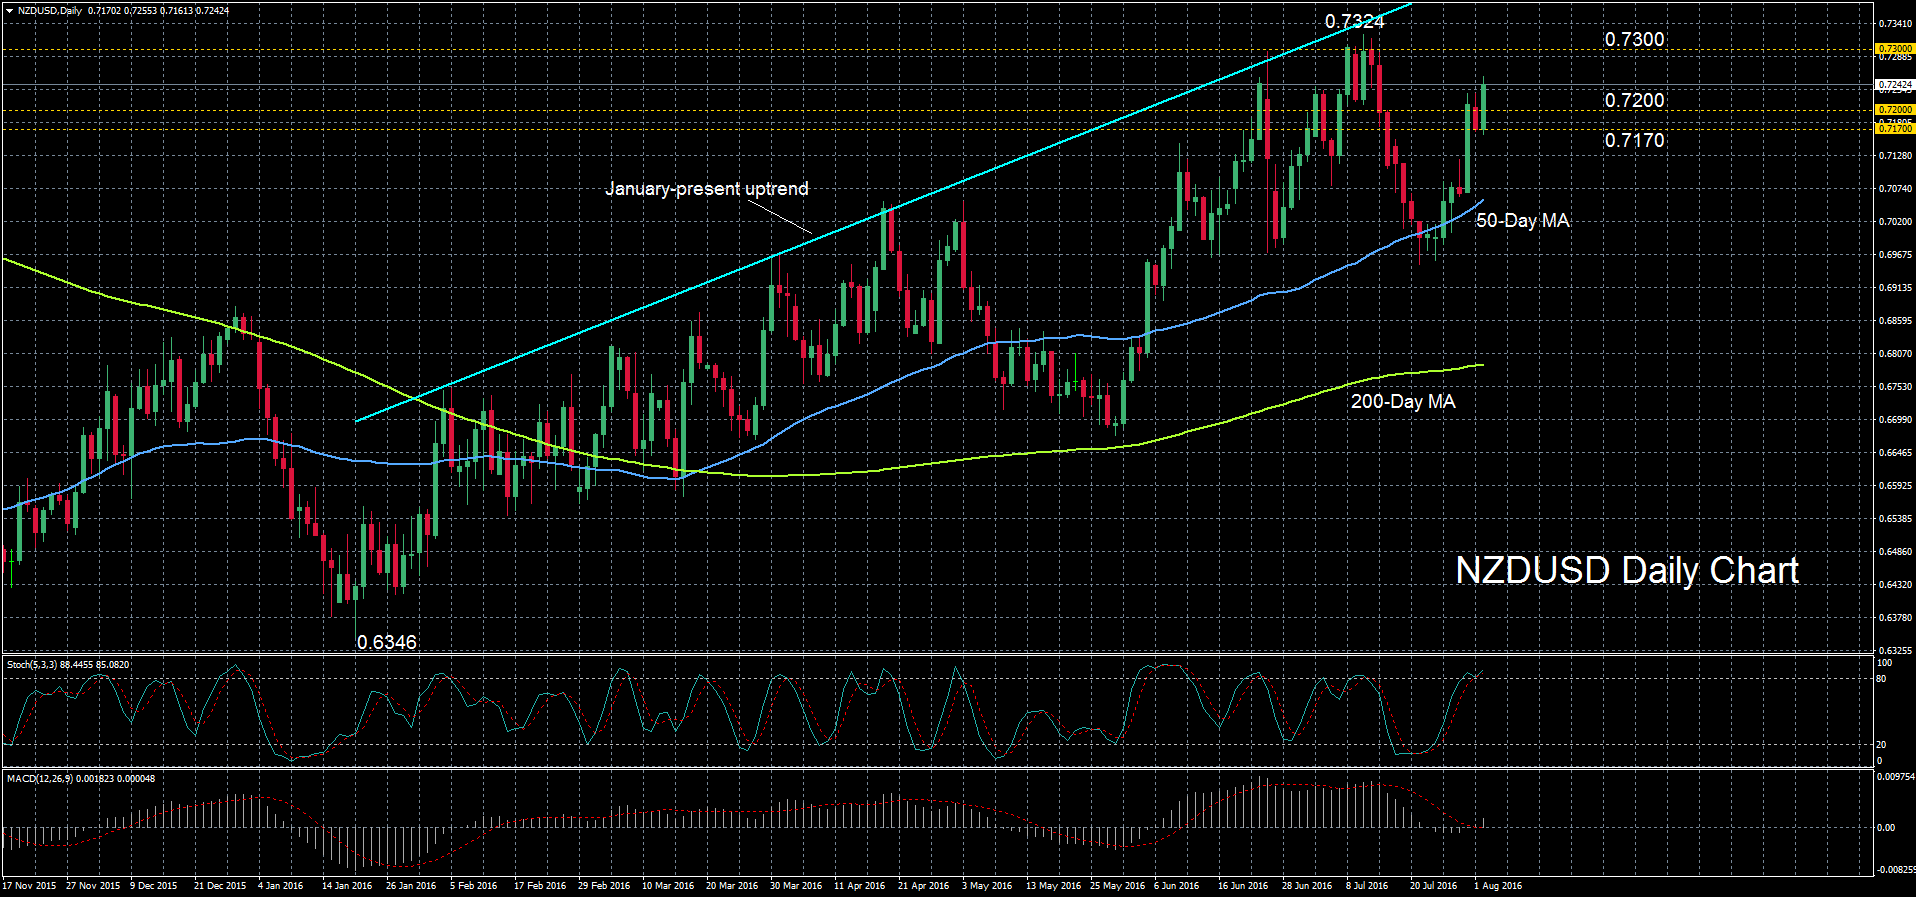Click the yellow 0.71700 price tag on axis
1916x897 pixels.
click(x=1894, y=128)
